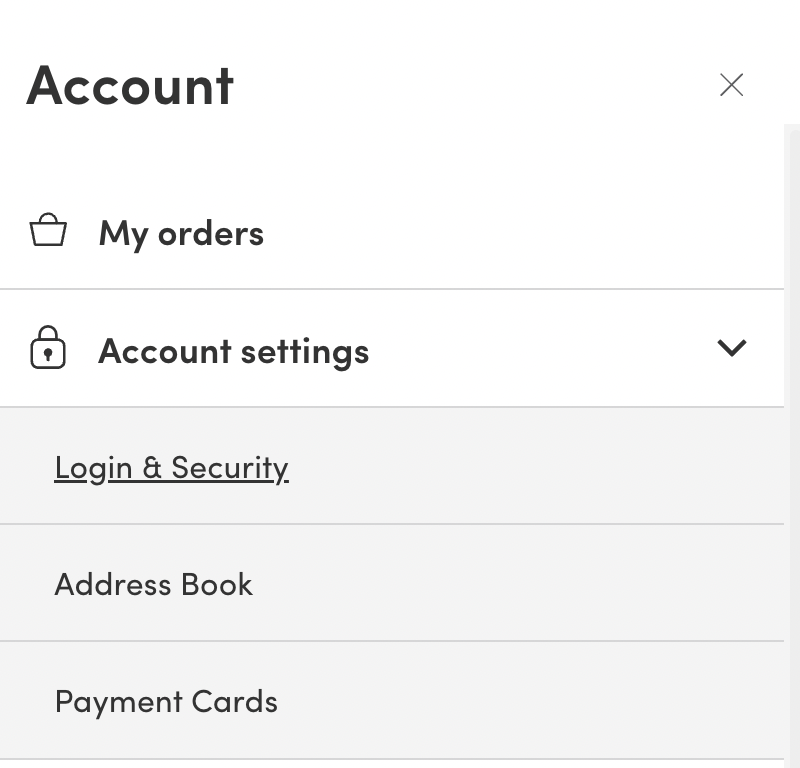
Task: Click the shopping basket icon
Action: pos(48,231)
